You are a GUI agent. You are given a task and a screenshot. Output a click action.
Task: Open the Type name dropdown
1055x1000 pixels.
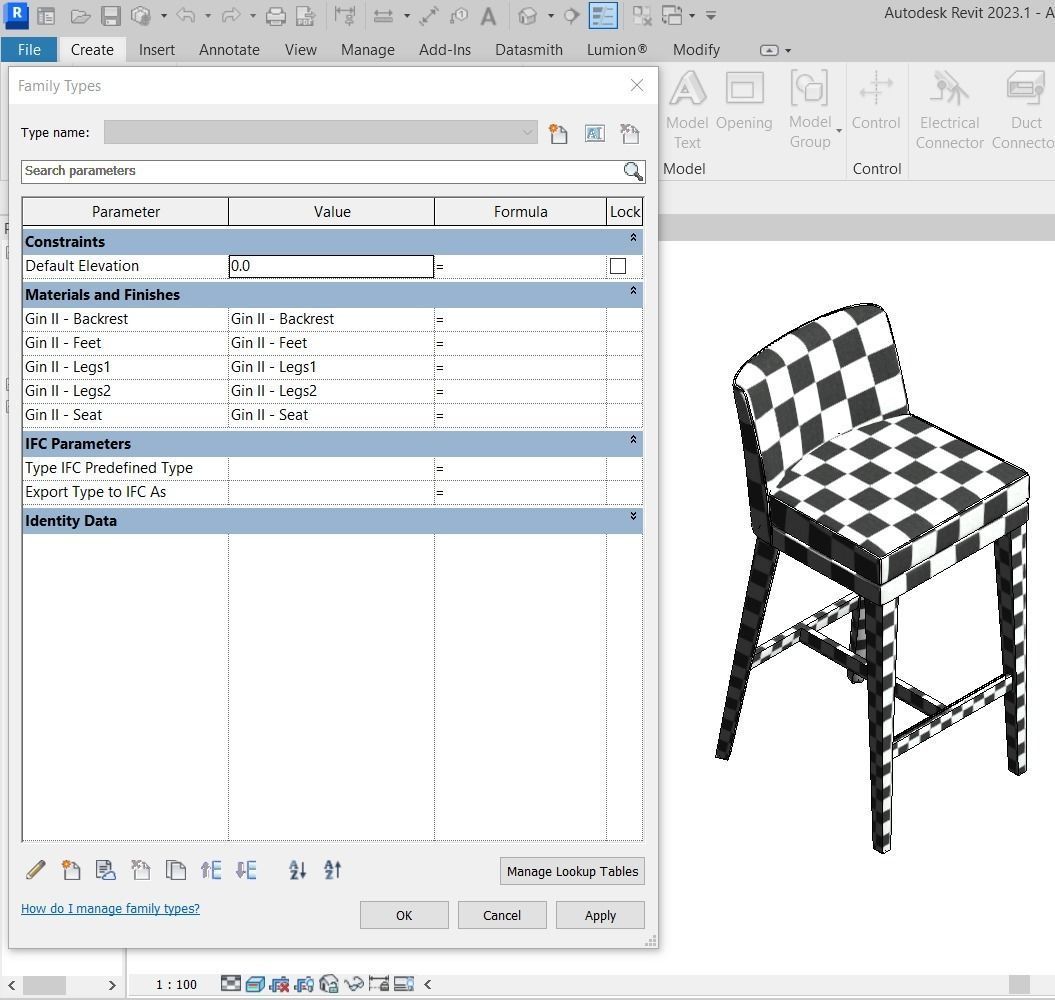(x=528, y=133)
